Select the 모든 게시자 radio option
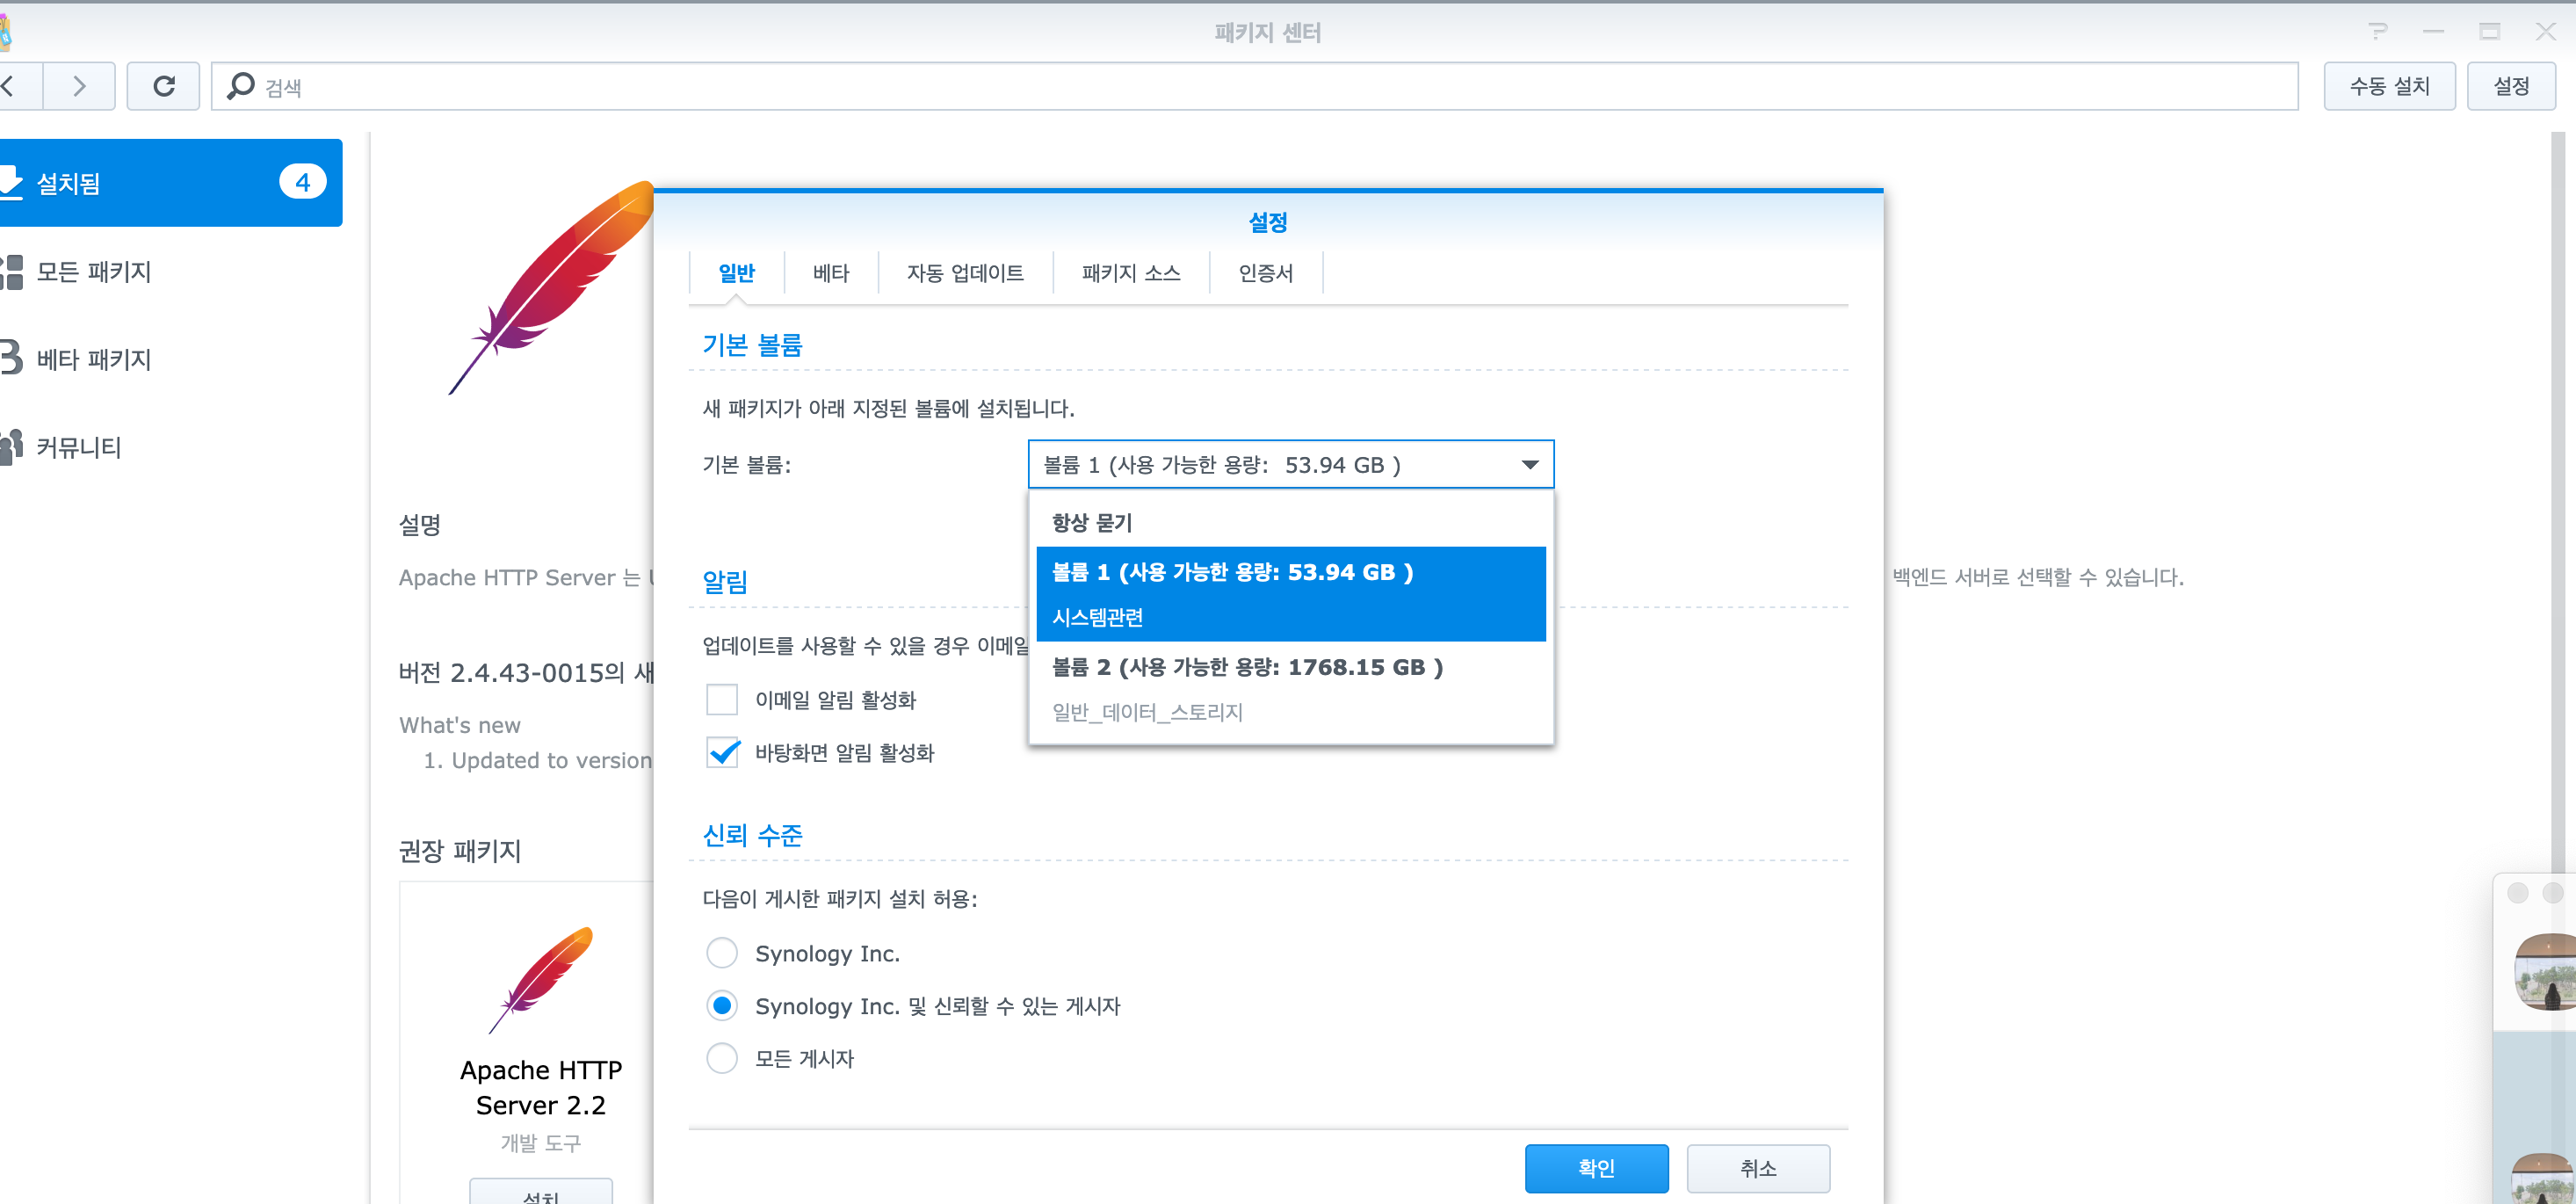The height and width of the screenshot is (1204, 2576). (x=722, y=1058)
